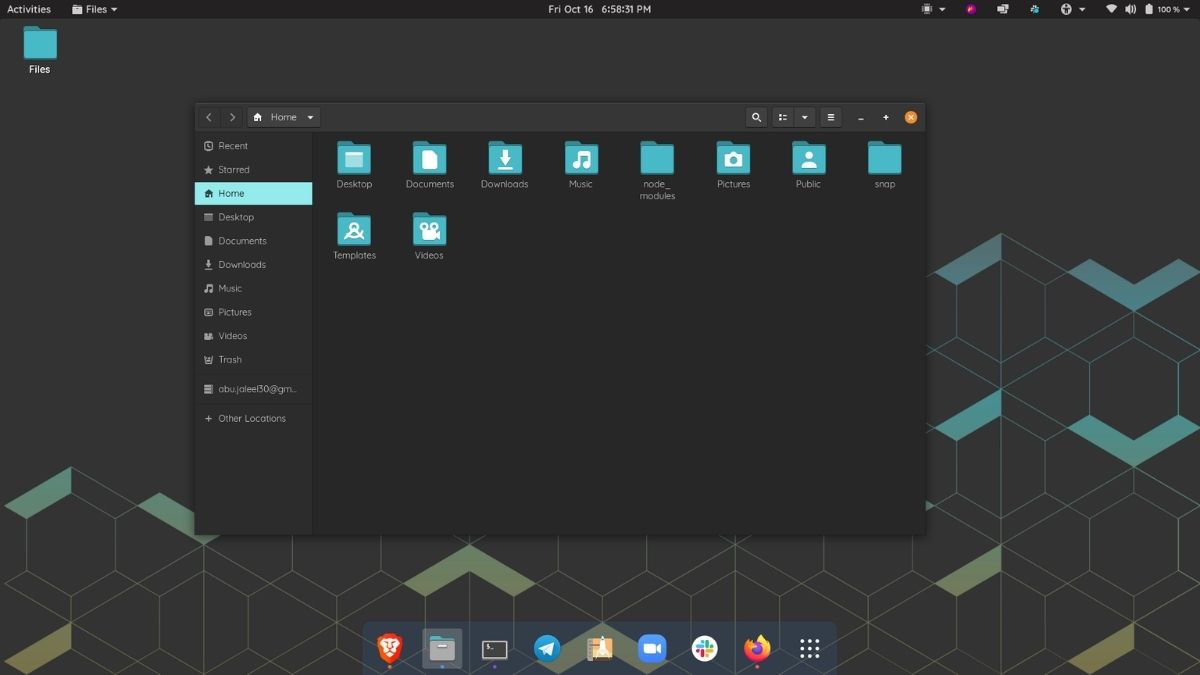The image size is (1200, 675).
Task: Open Slack from the dock
Action: (704, 648)
